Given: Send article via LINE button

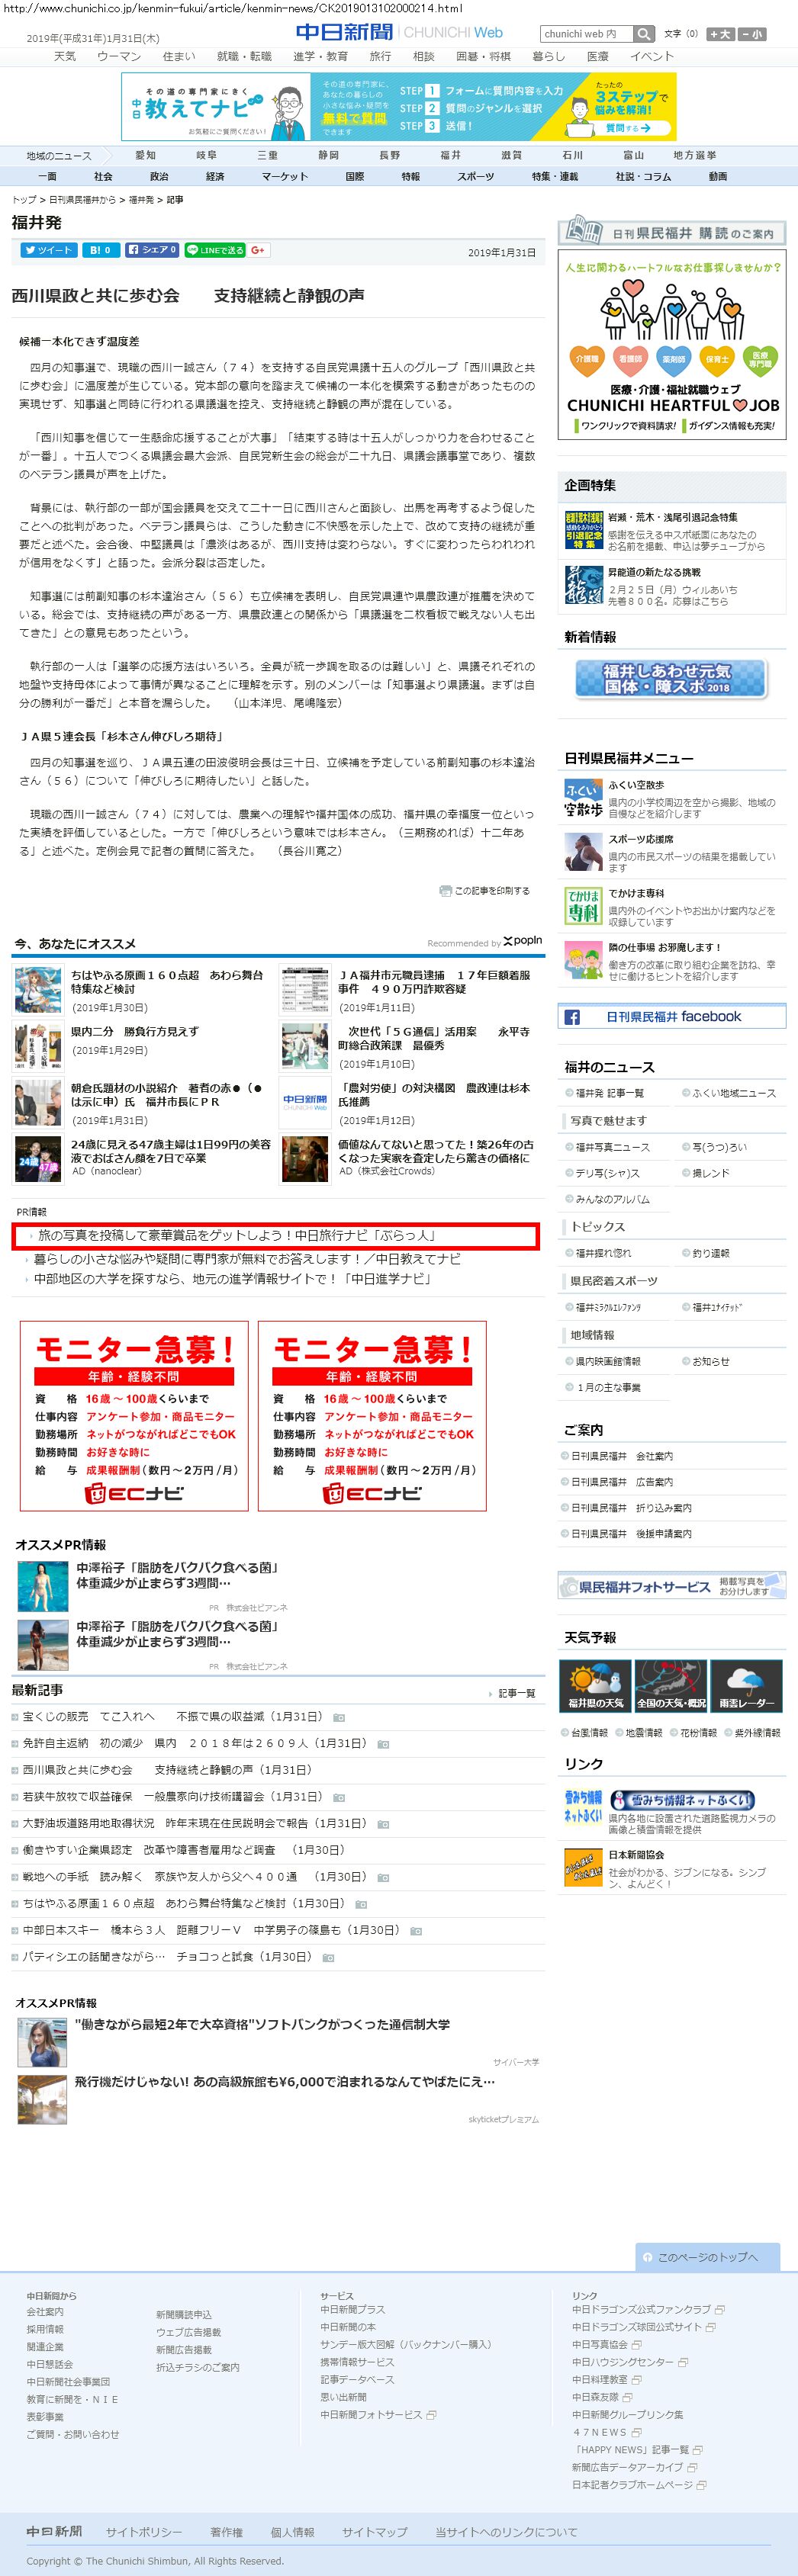Looking at the screenshot, I should tap(215, 250).
